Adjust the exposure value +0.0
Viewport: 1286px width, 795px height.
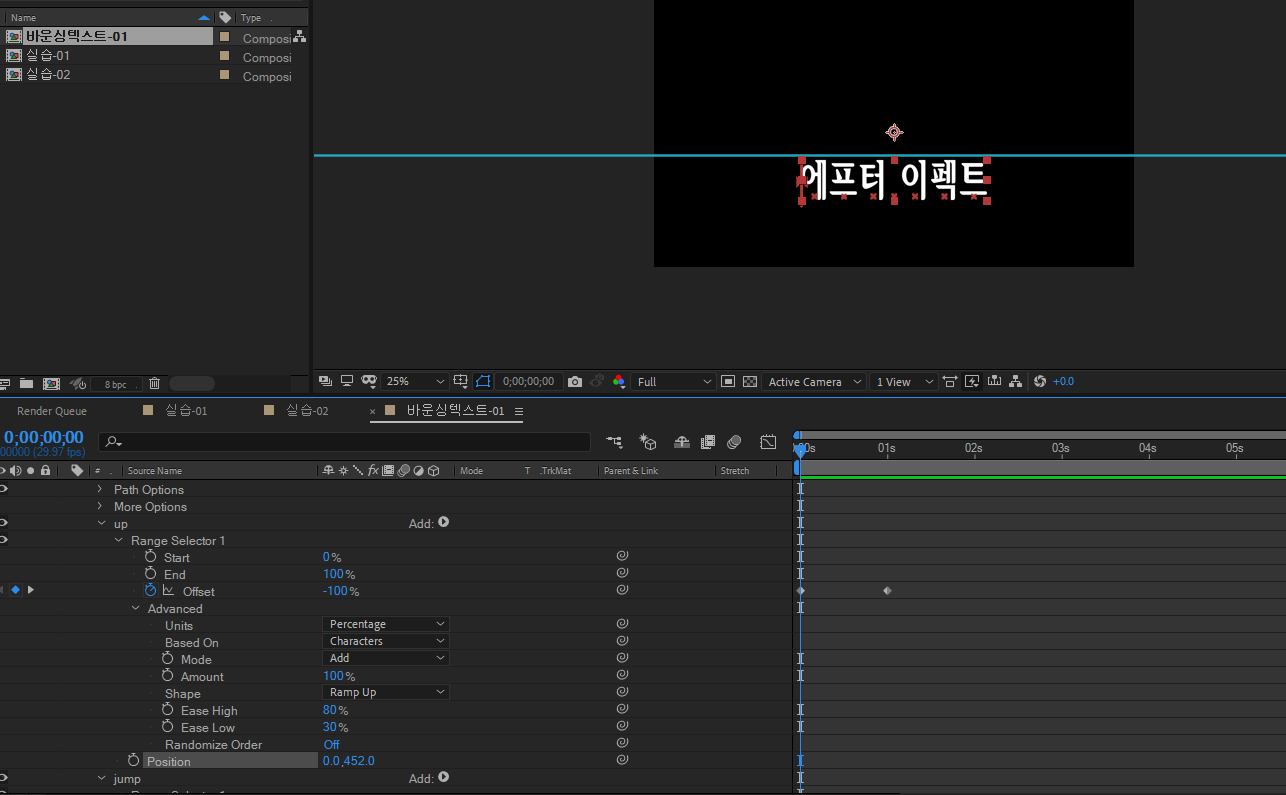click(1063, 382)
